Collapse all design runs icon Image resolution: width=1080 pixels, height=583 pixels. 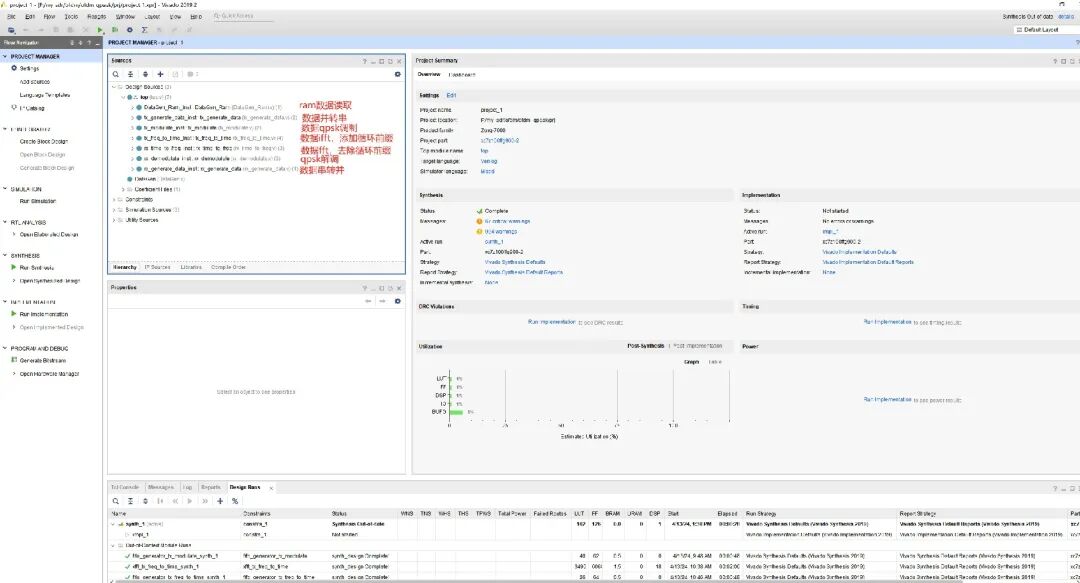(x=130, y=501)
